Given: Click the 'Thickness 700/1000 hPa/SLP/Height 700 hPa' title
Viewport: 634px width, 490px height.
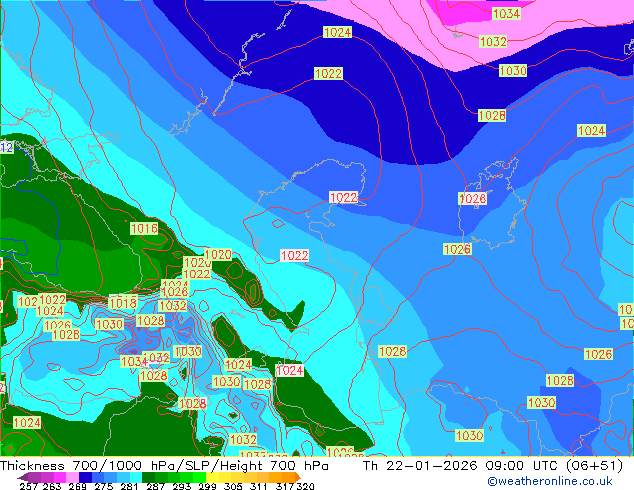Looking at the screenshot, I should 164,465.
